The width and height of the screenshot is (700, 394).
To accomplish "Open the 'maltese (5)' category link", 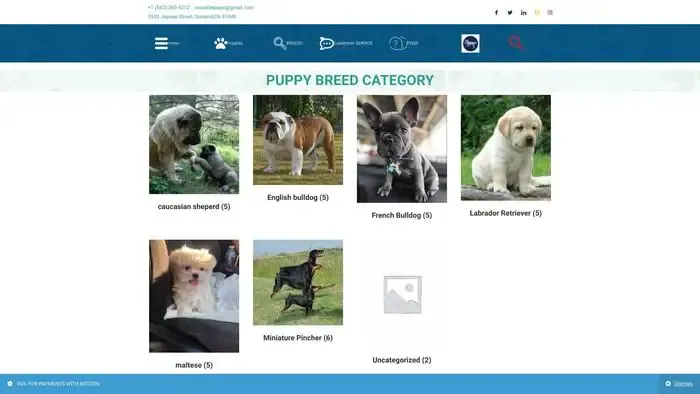I will [x=194, y=365].
